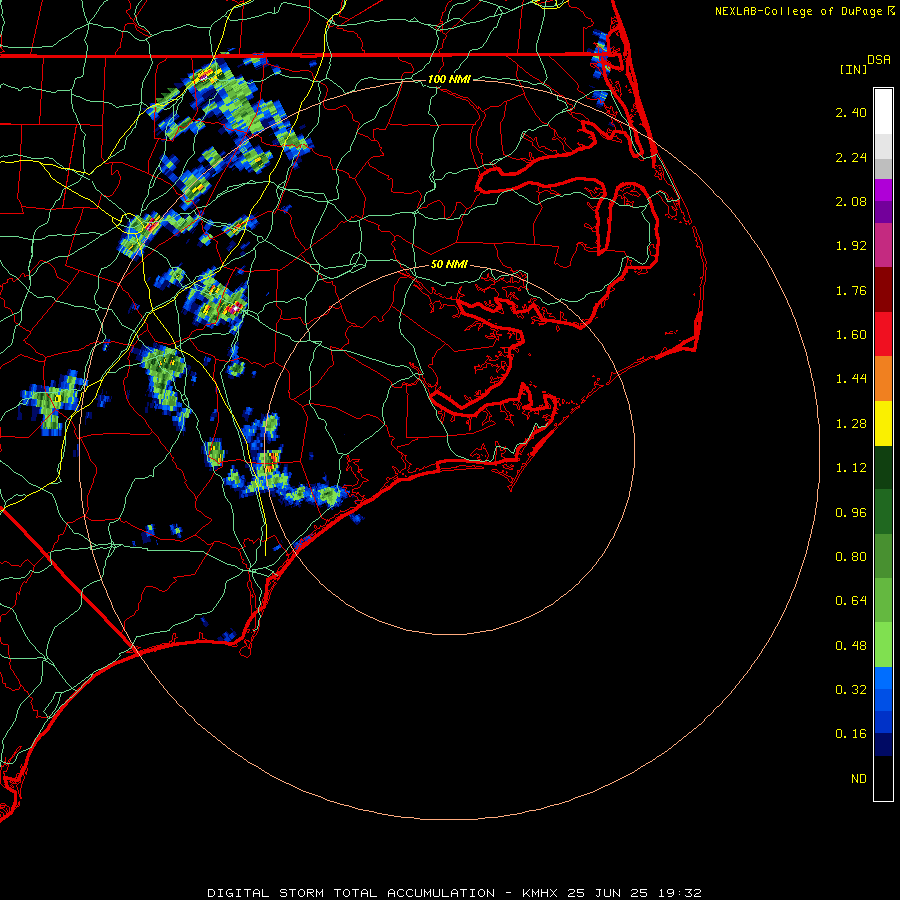Pick the light green swatch beside 0.48
The height and width of the screenshot is (900, 900).
tap(883, 645)
